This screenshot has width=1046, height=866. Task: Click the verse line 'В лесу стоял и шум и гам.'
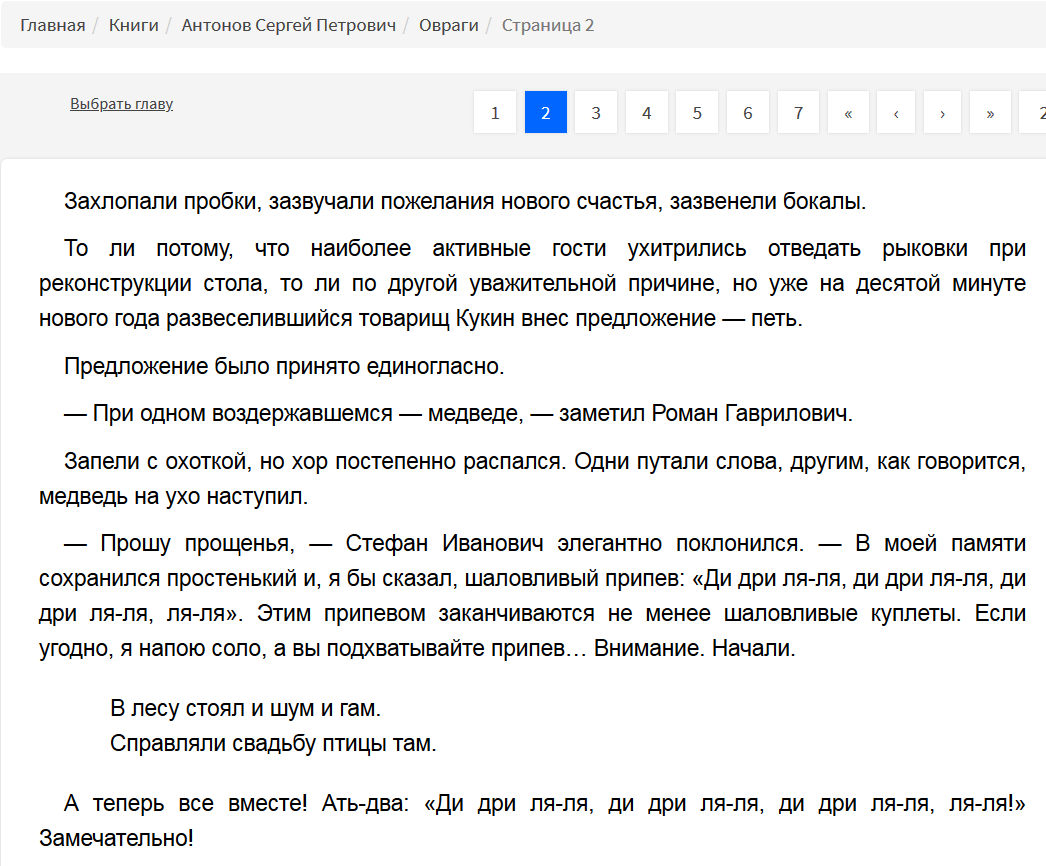tap(245, 708)
